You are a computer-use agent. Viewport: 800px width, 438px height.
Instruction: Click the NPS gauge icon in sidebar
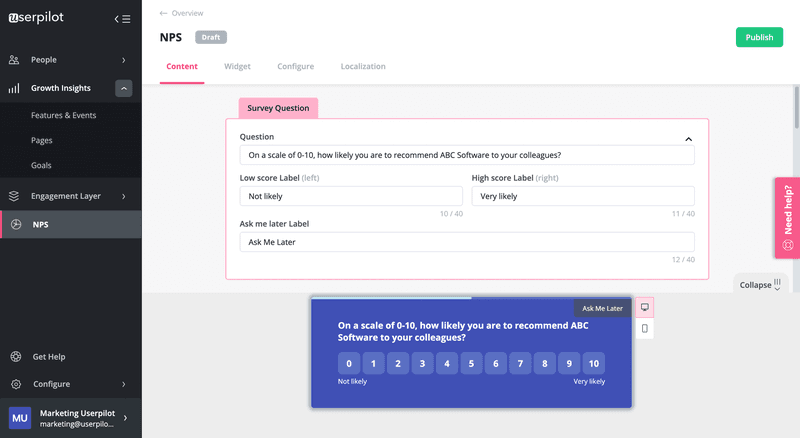[x=16, y=225]
